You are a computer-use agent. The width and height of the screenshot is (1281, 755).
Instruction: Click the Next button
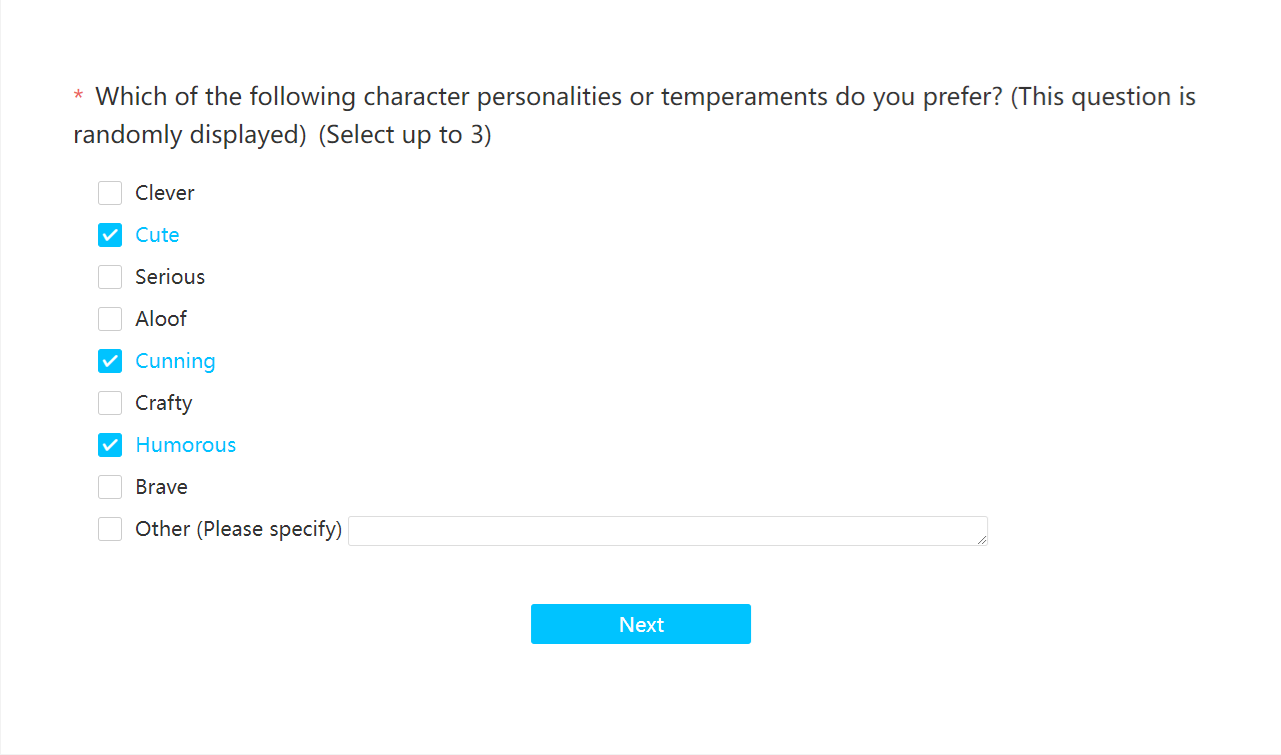click(641, 624)
